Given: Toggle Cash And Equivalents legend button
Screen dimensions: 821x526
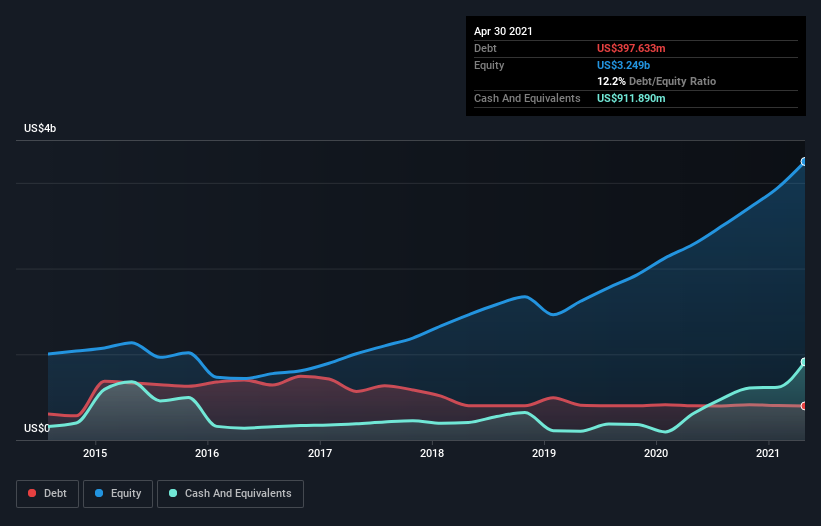Looking at the screenshot, I should [x=230, y=494].
